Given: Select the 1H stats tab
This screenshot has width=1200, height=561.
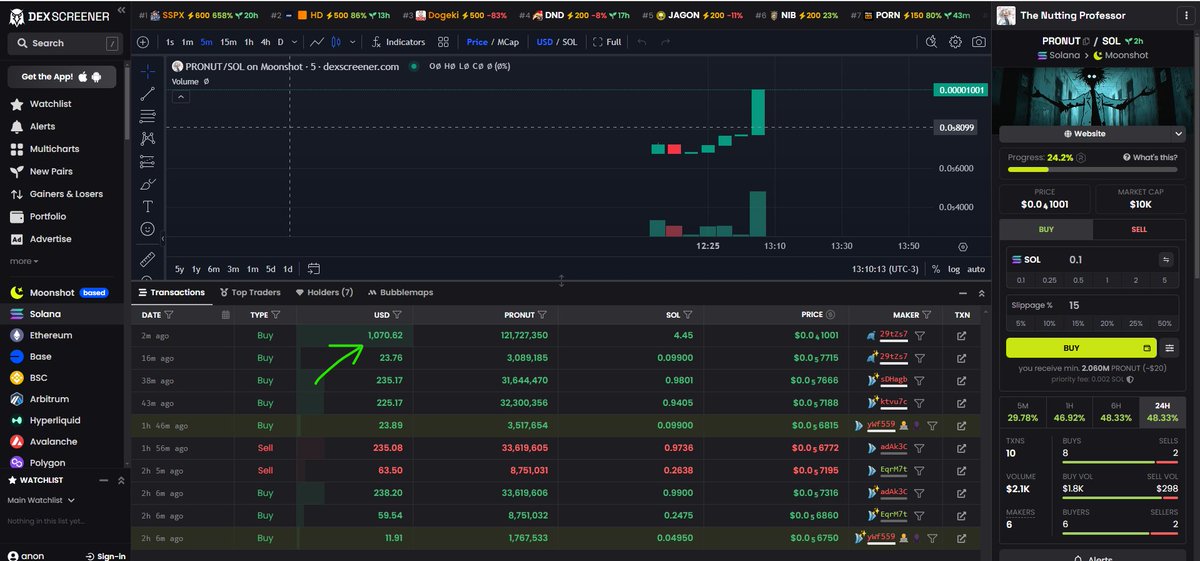Looking at the screenshot, I should (x=1069, y=411).
